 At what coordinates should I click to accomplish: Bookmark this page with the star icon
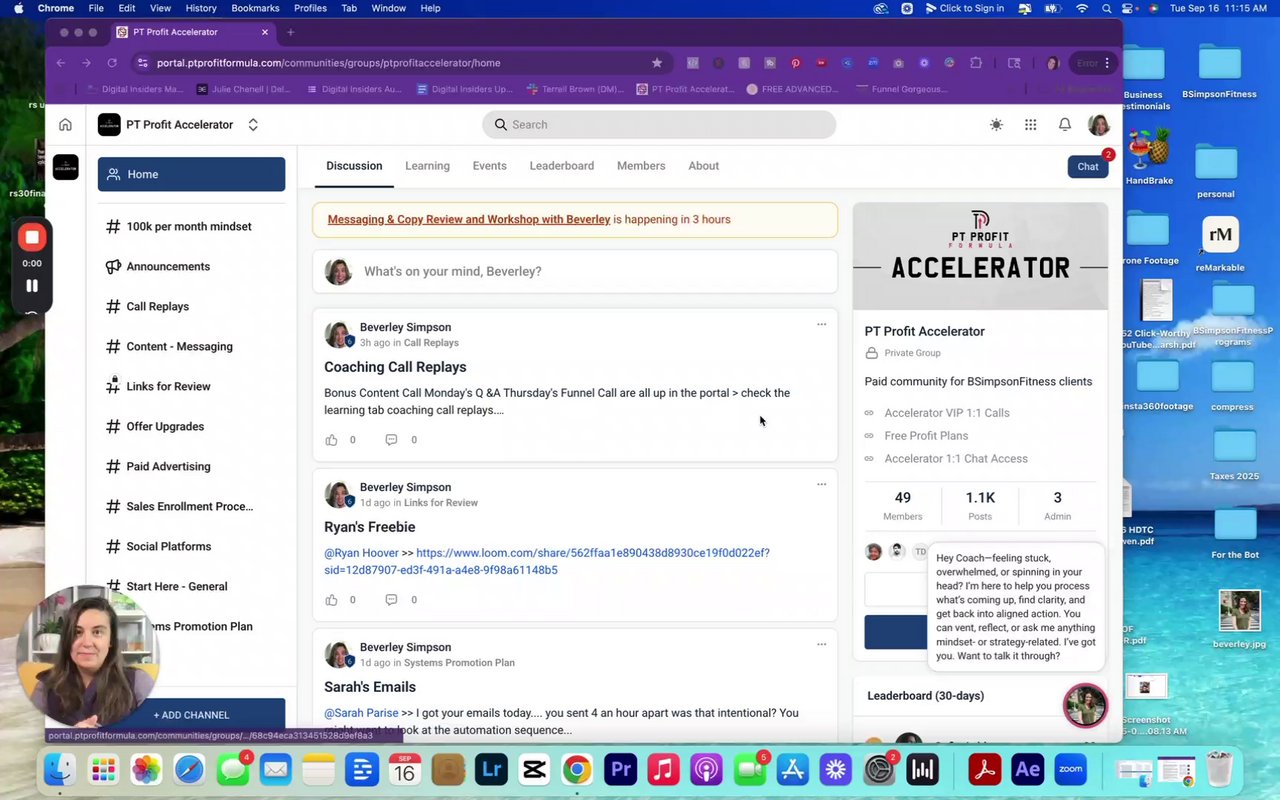[657, 63]
